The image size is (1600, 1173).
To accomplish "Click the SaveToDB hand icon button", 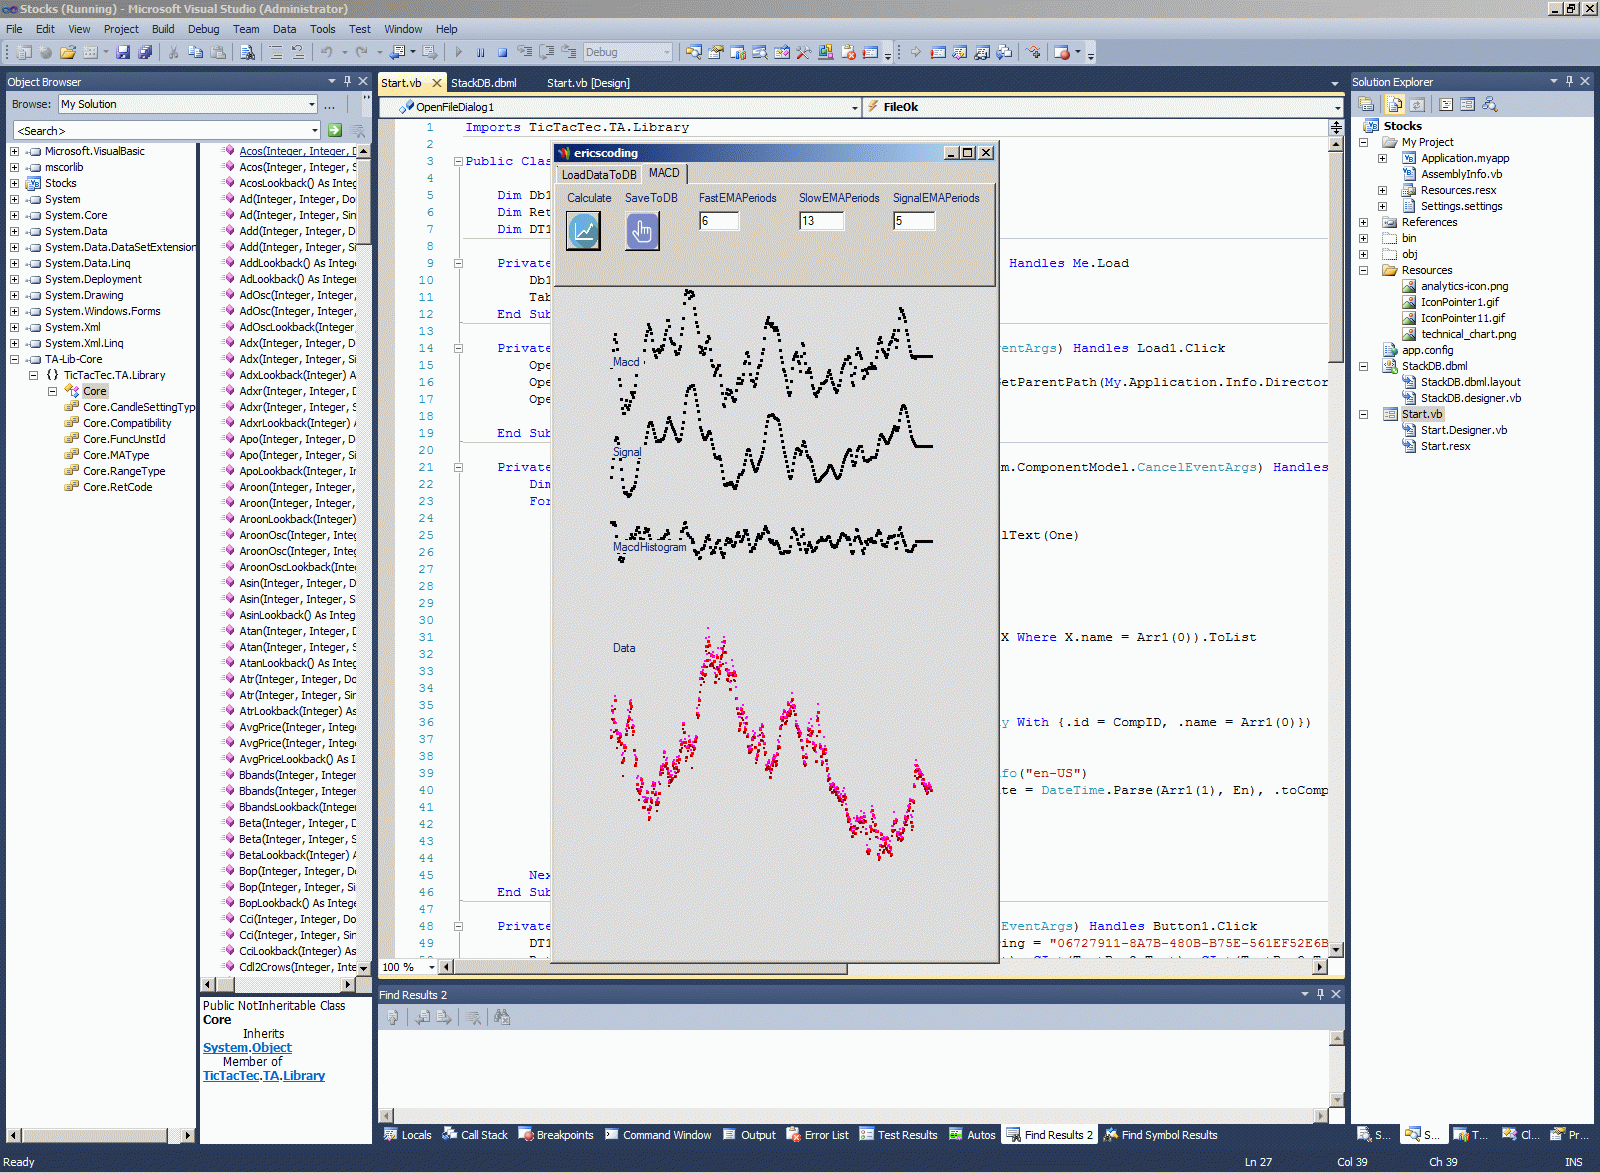I will tap(642, 231).
